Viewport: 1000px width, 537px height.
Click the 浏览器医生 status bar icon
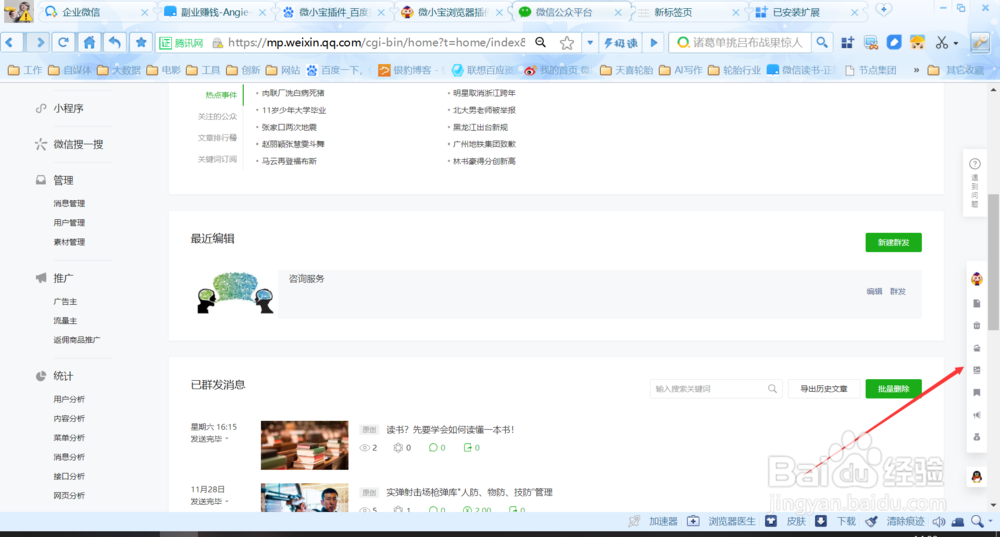pyautogui.click(x=693, y=521)
